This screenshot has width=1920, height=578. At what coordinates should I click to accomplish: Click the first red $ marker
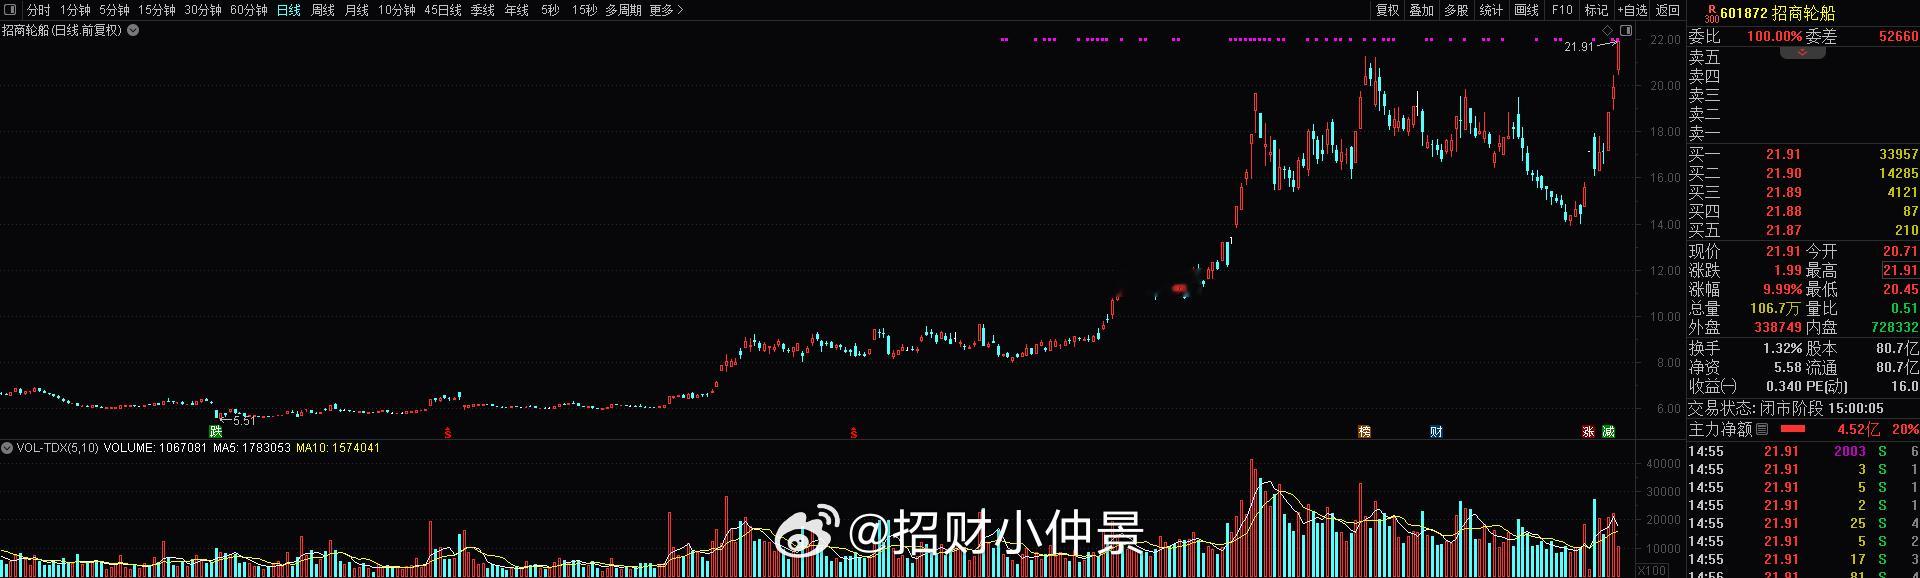[448, 433]
